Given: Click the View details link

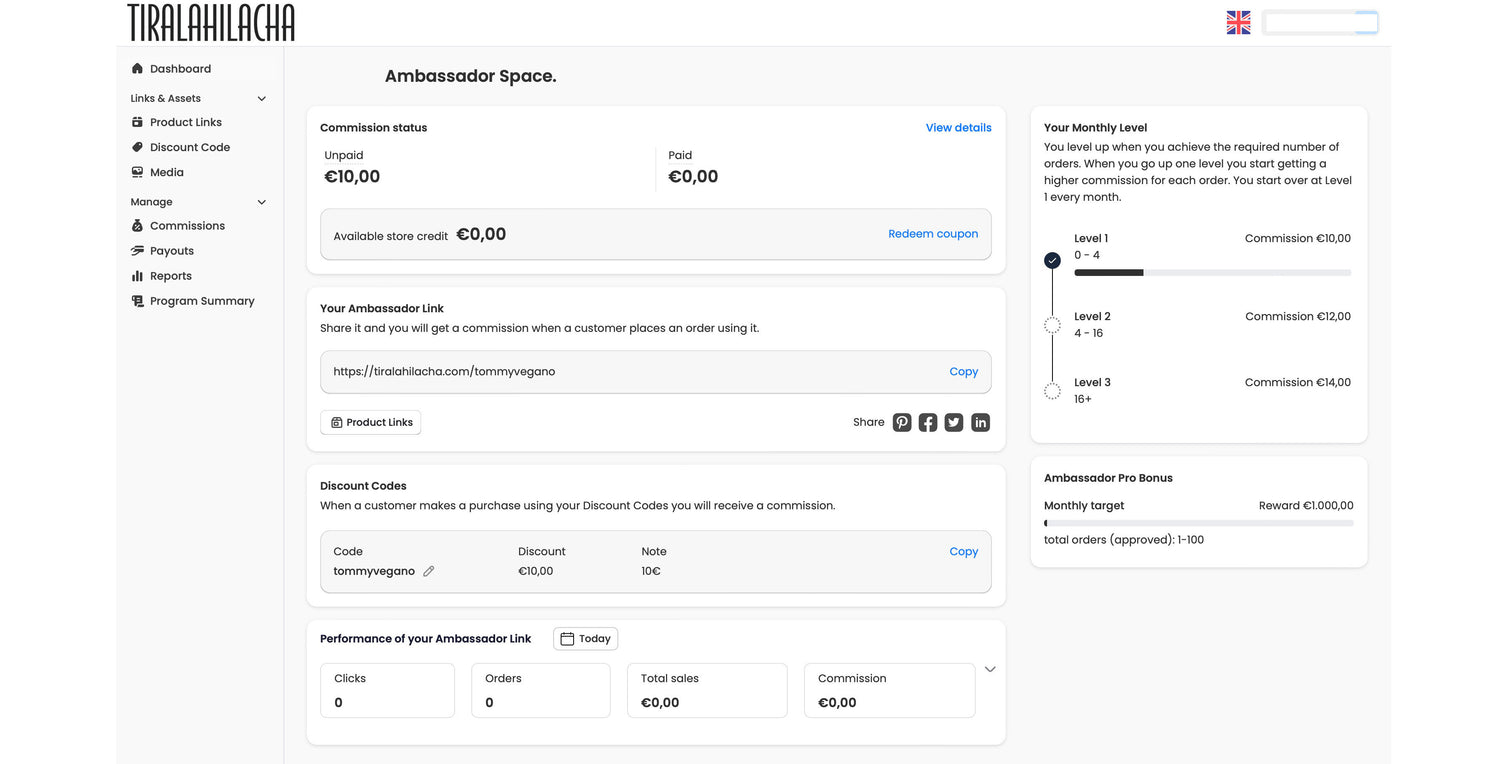Looking at the screenshot, I should pyautogui.click(x=958, y=128).
